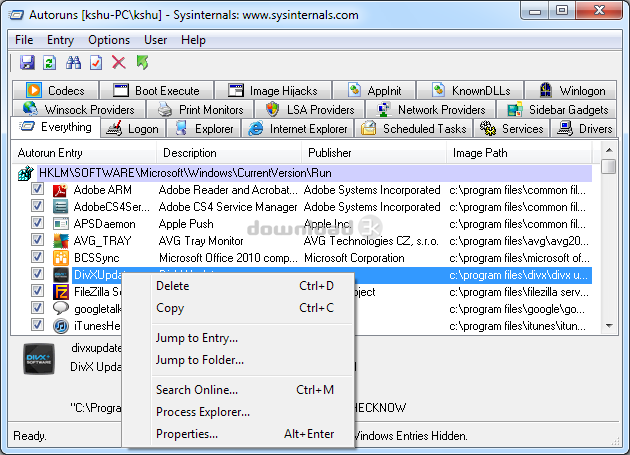Click the googletalk speech bubble icon

[x=60, y=309]
